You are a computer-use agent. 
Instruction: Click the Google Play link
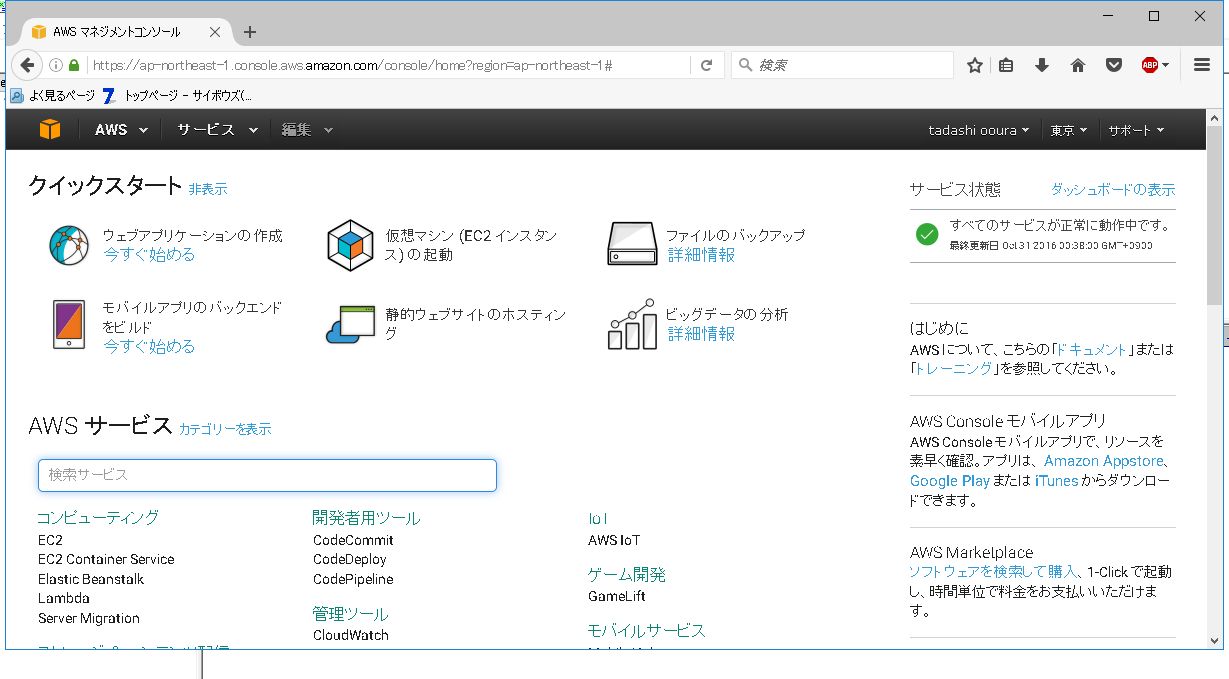coord(950,480)
